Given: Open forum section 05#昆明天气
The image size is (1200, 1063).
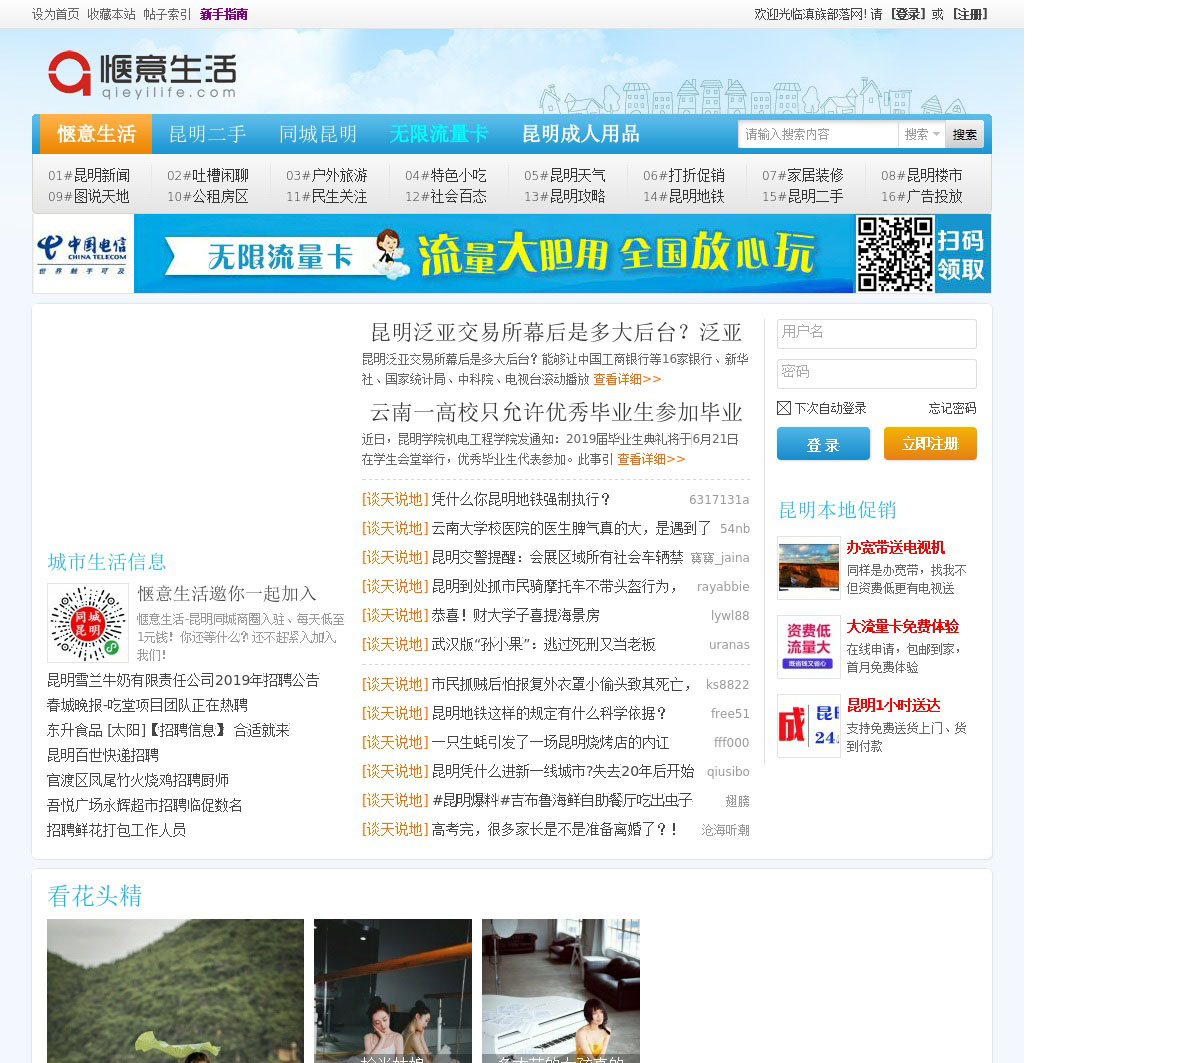Looking at the screenshot, I should pos(565,175).
